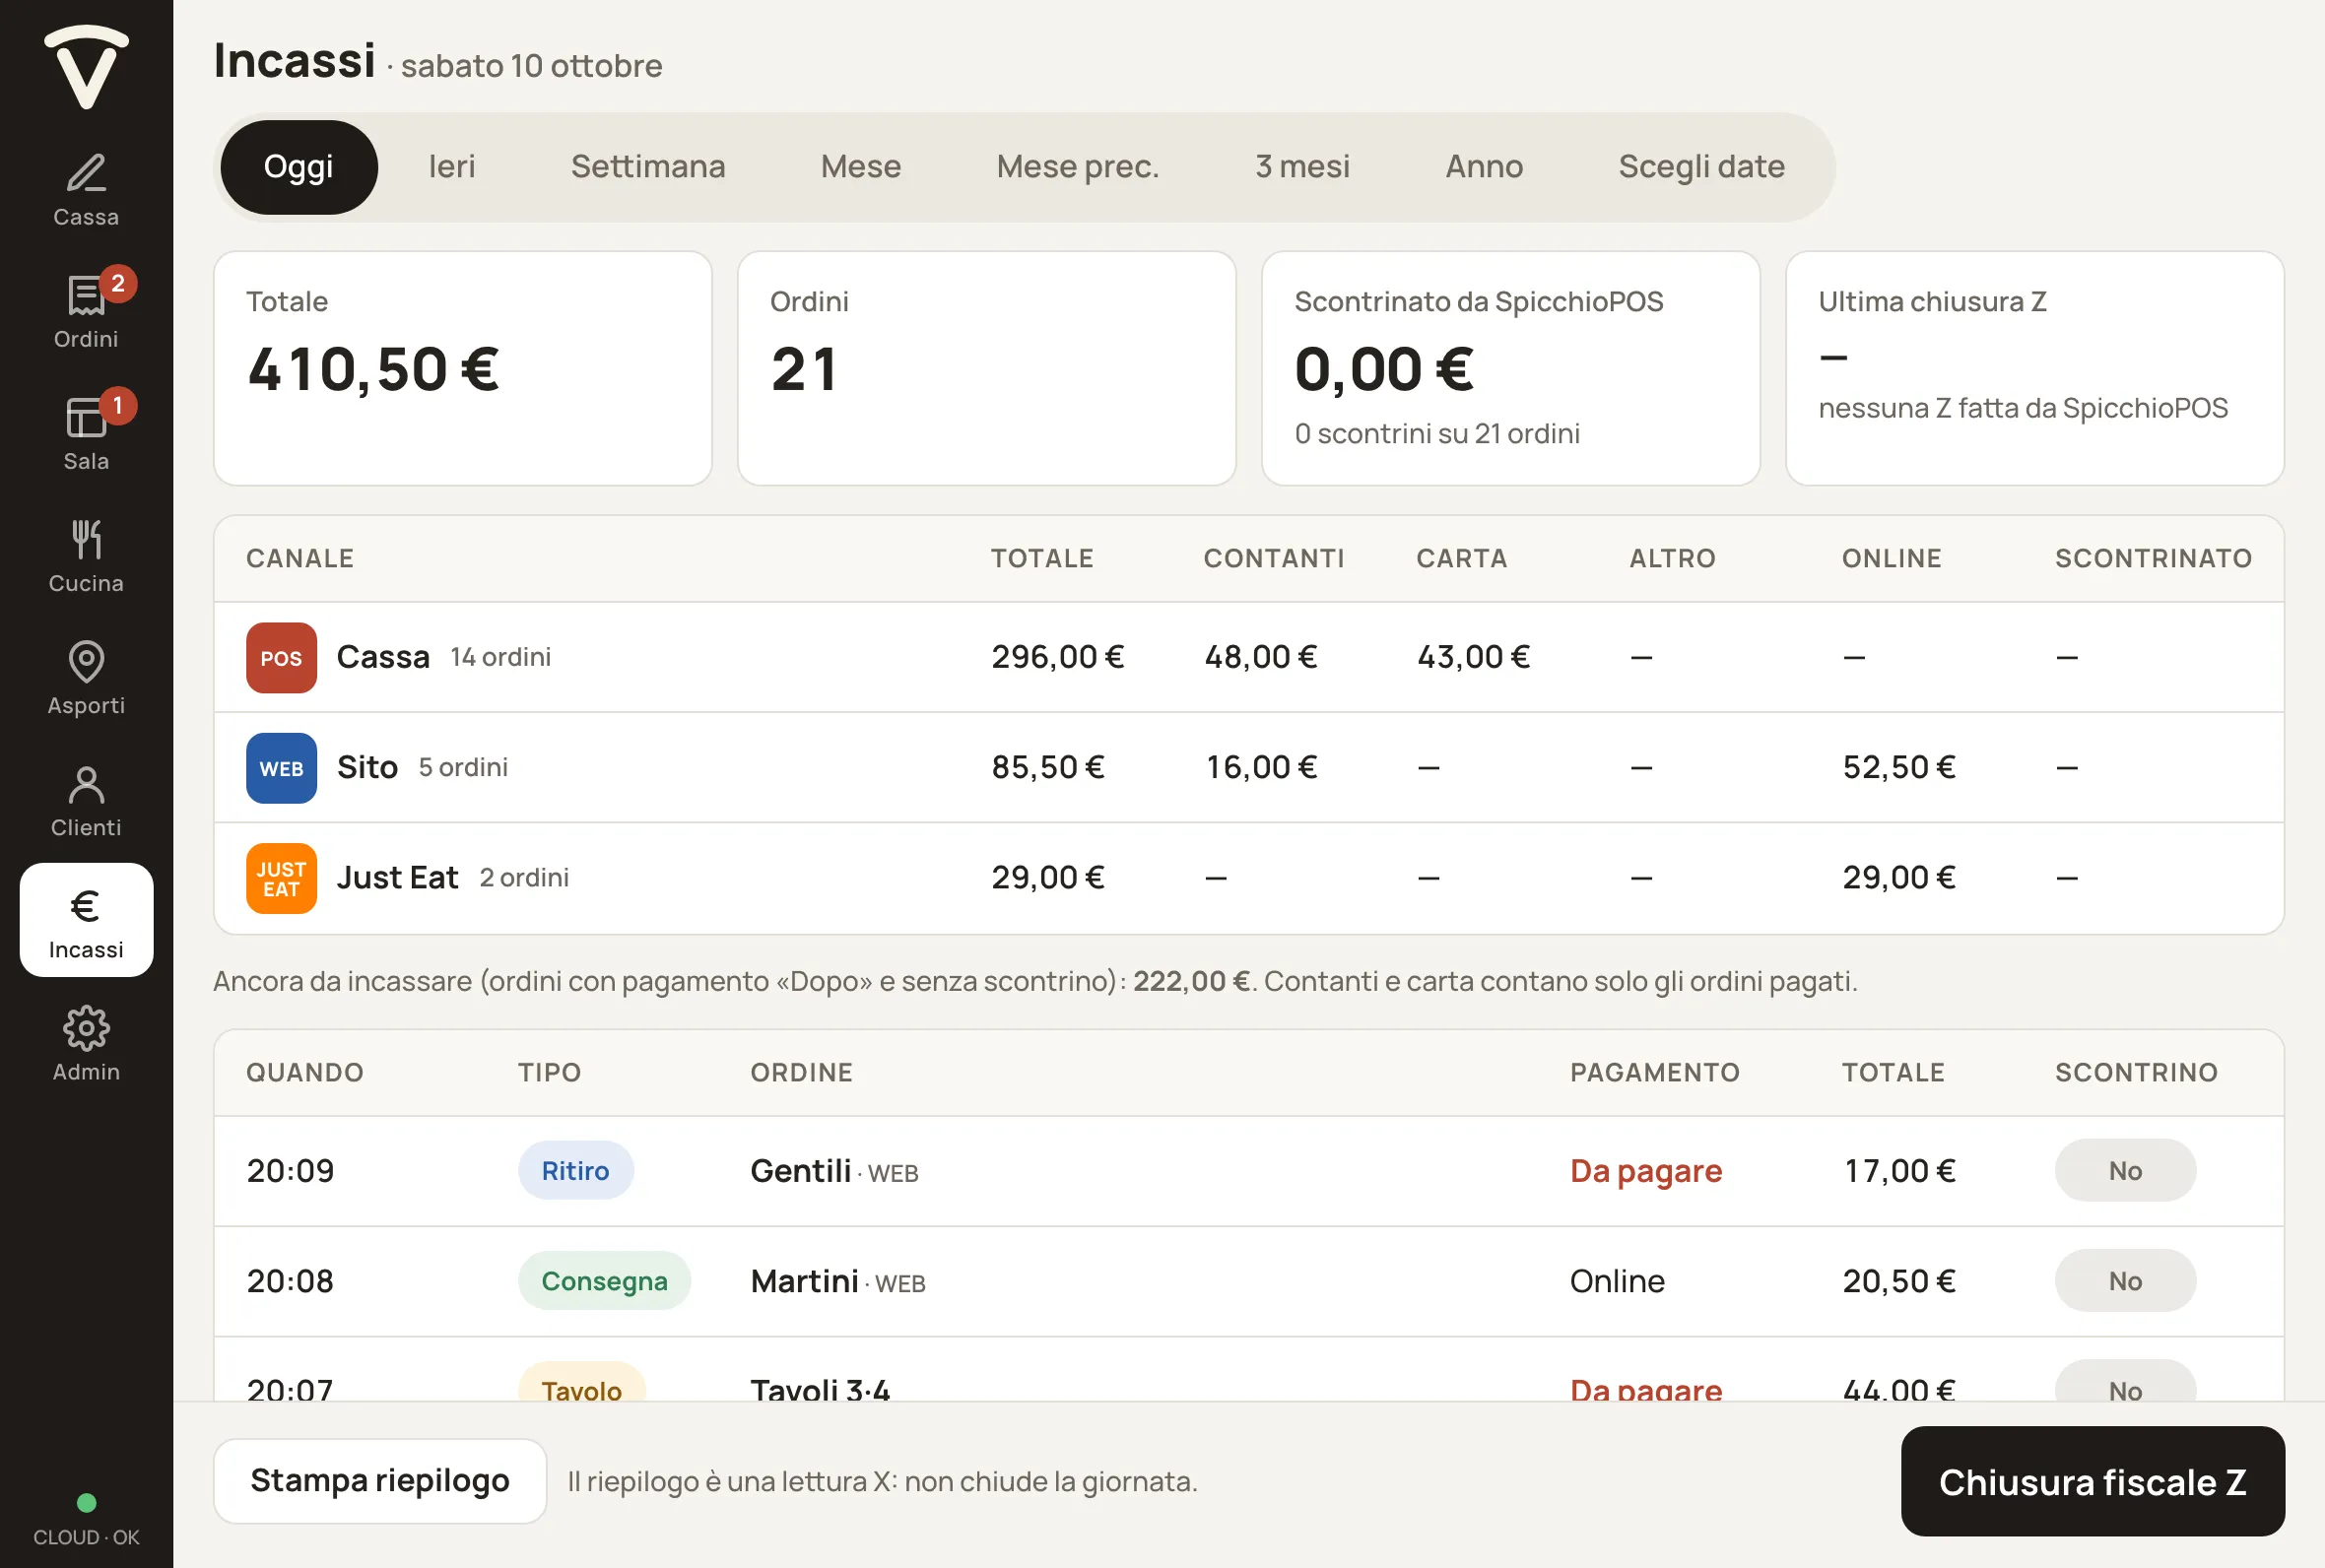The height and width of the screenshot is (1568, 2325).
Task: Switch to the Settimana tab
Action: pos(648,167)
